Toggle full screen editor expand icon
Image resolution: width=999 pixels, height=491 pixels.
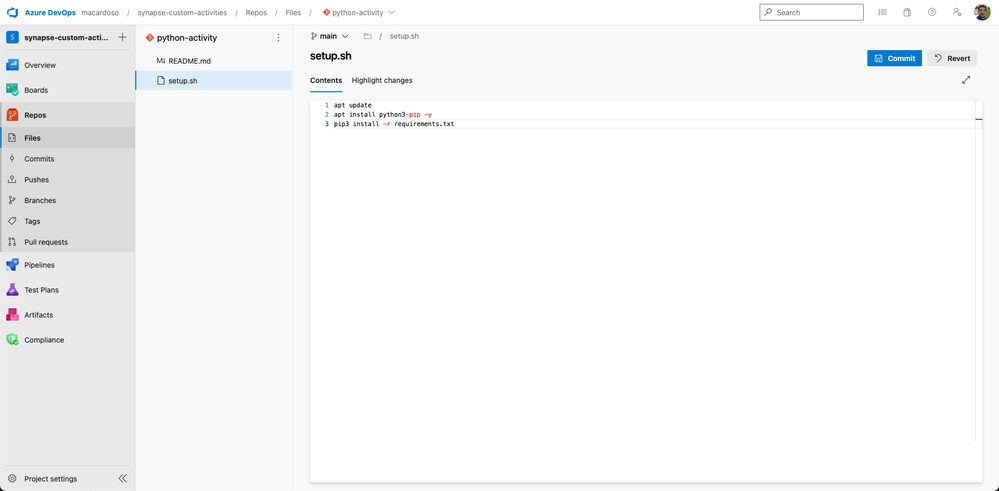(x=967, y=80)
